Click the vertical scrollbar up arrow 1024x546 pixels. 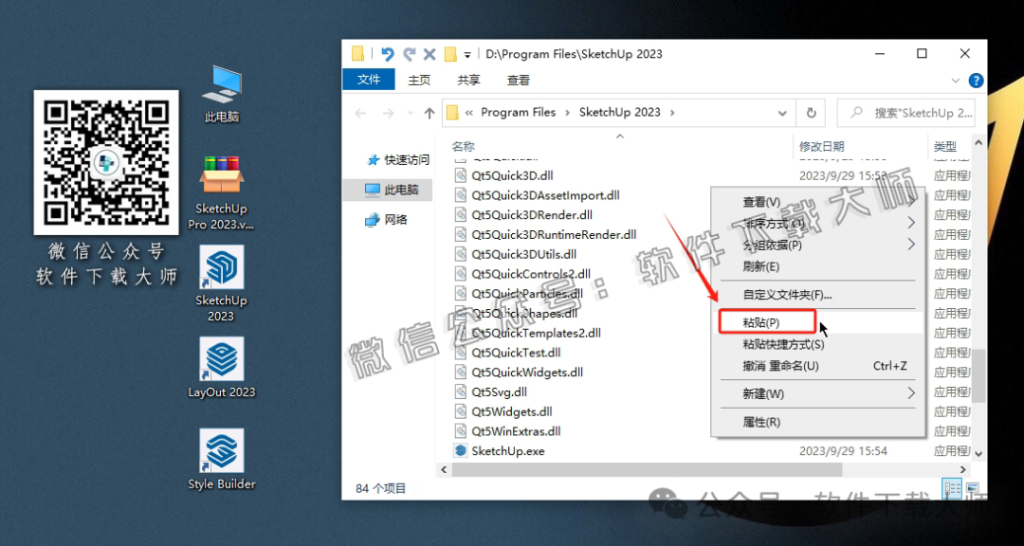coord(978,141)
